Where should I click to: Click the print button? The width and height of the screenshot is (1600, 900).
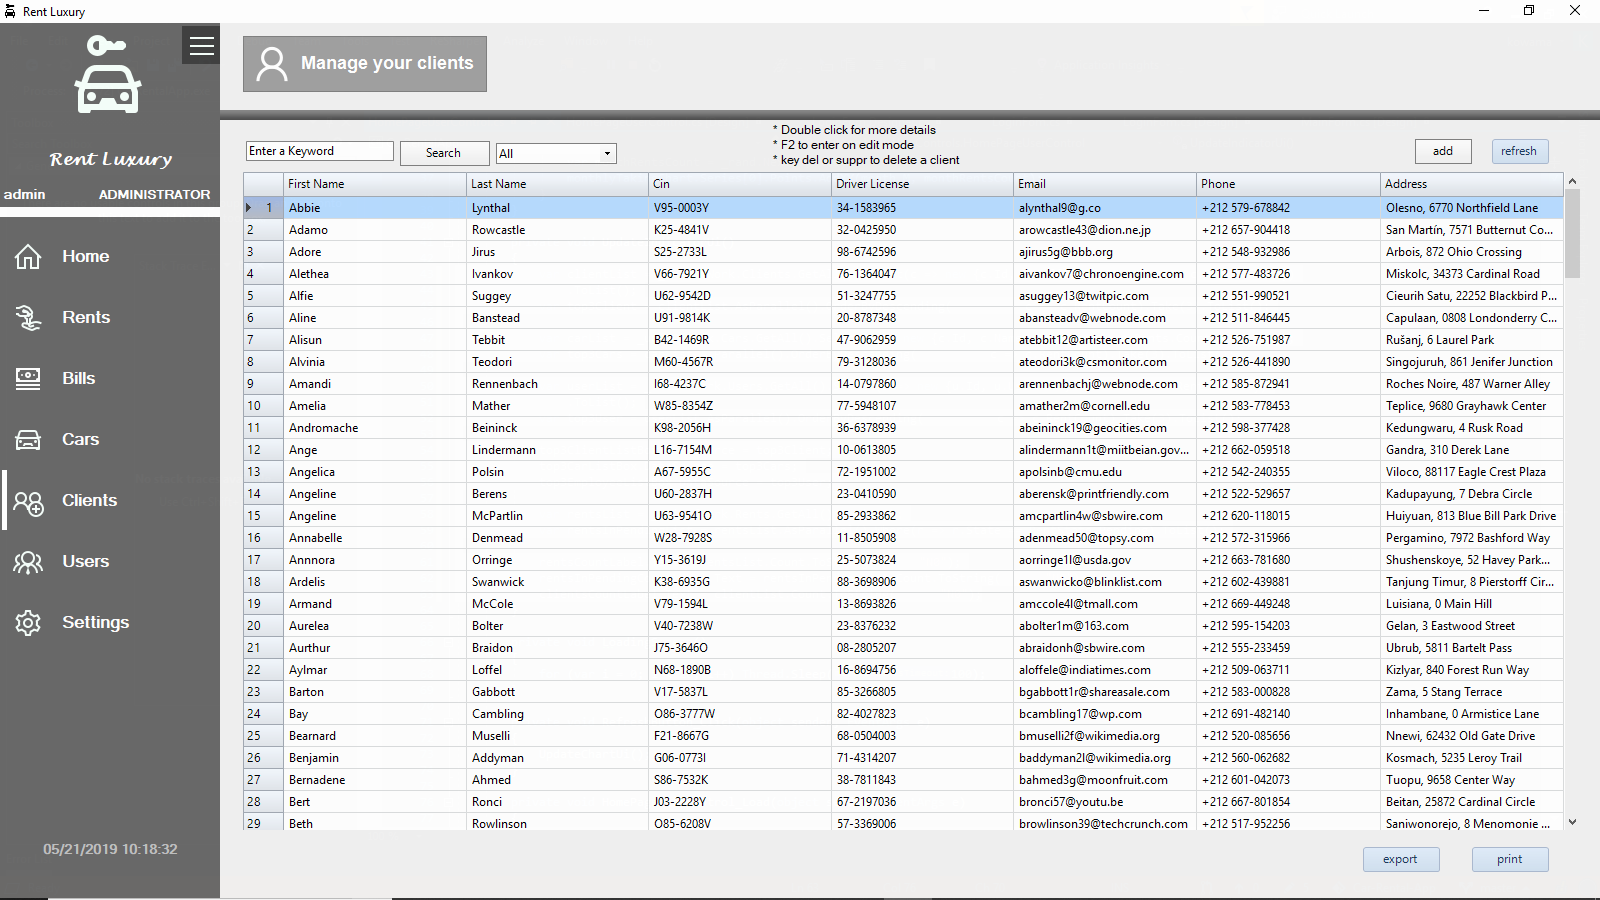point(1510,859)
